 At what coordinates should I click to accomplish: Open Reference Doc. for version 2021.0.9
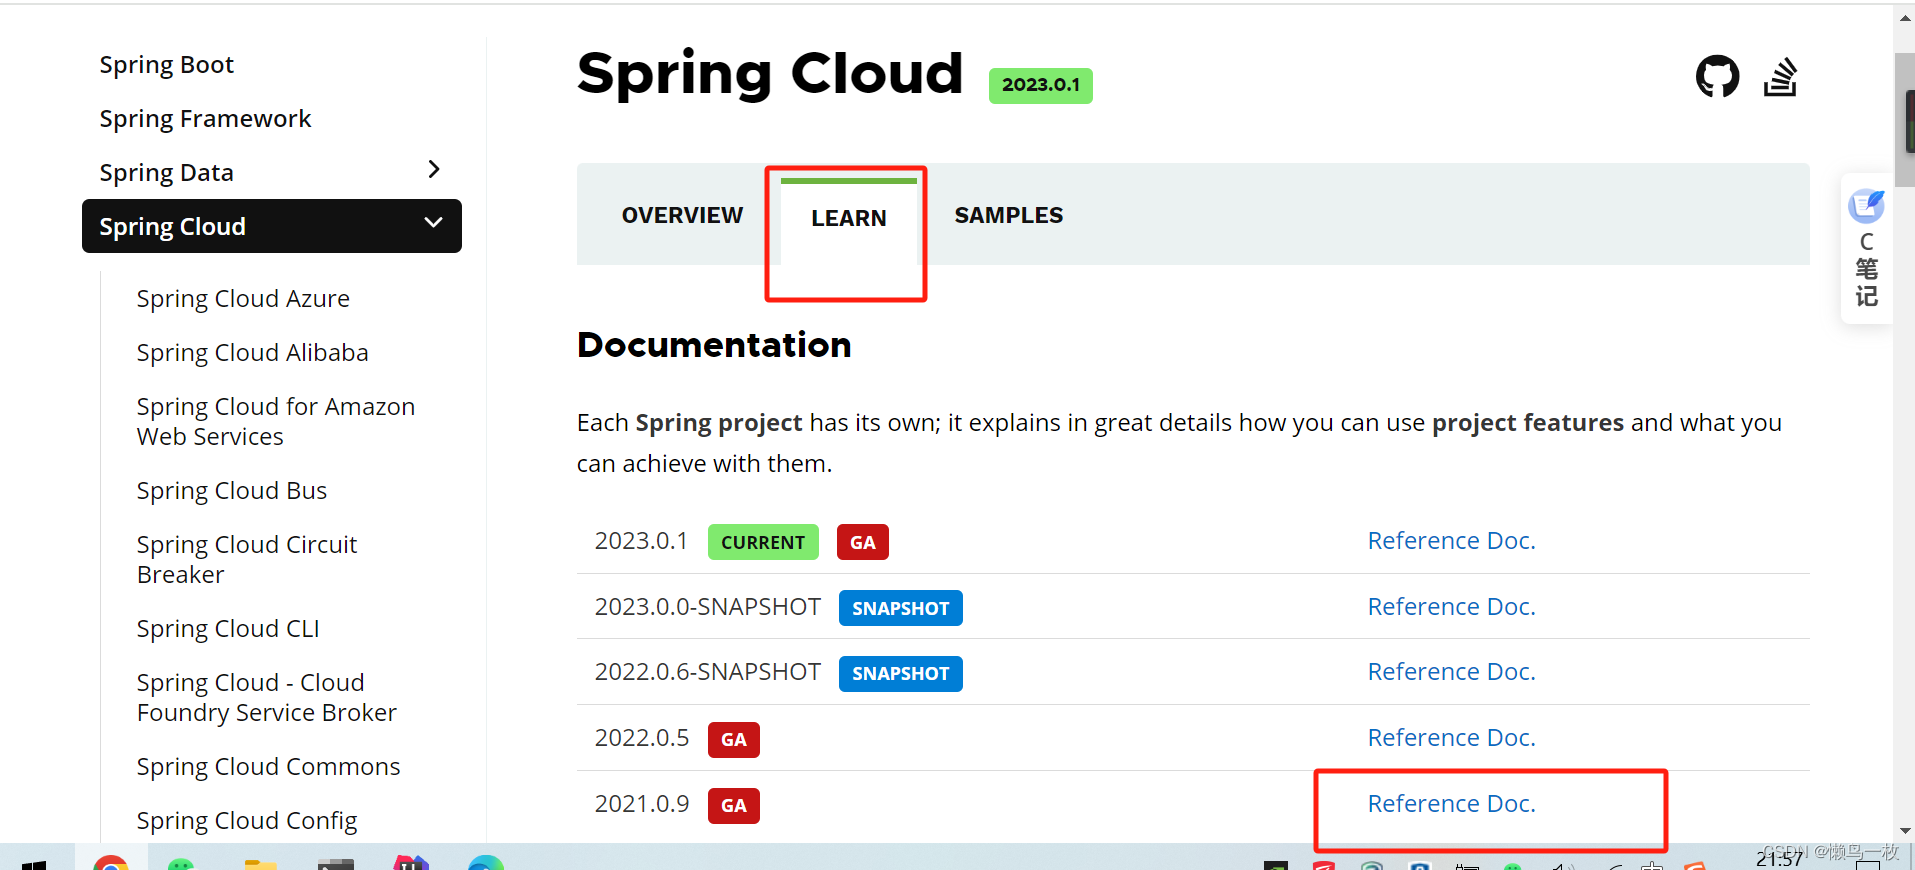pos(1451,804)
